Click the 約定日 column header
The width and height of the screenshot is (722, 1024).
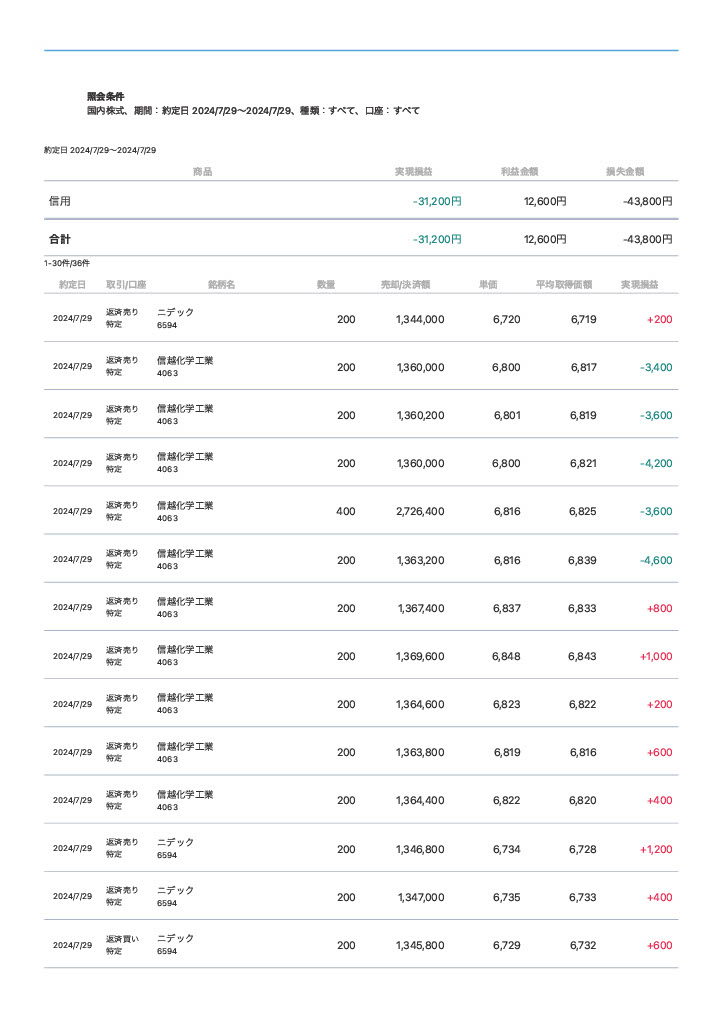(x=72, y=285)
